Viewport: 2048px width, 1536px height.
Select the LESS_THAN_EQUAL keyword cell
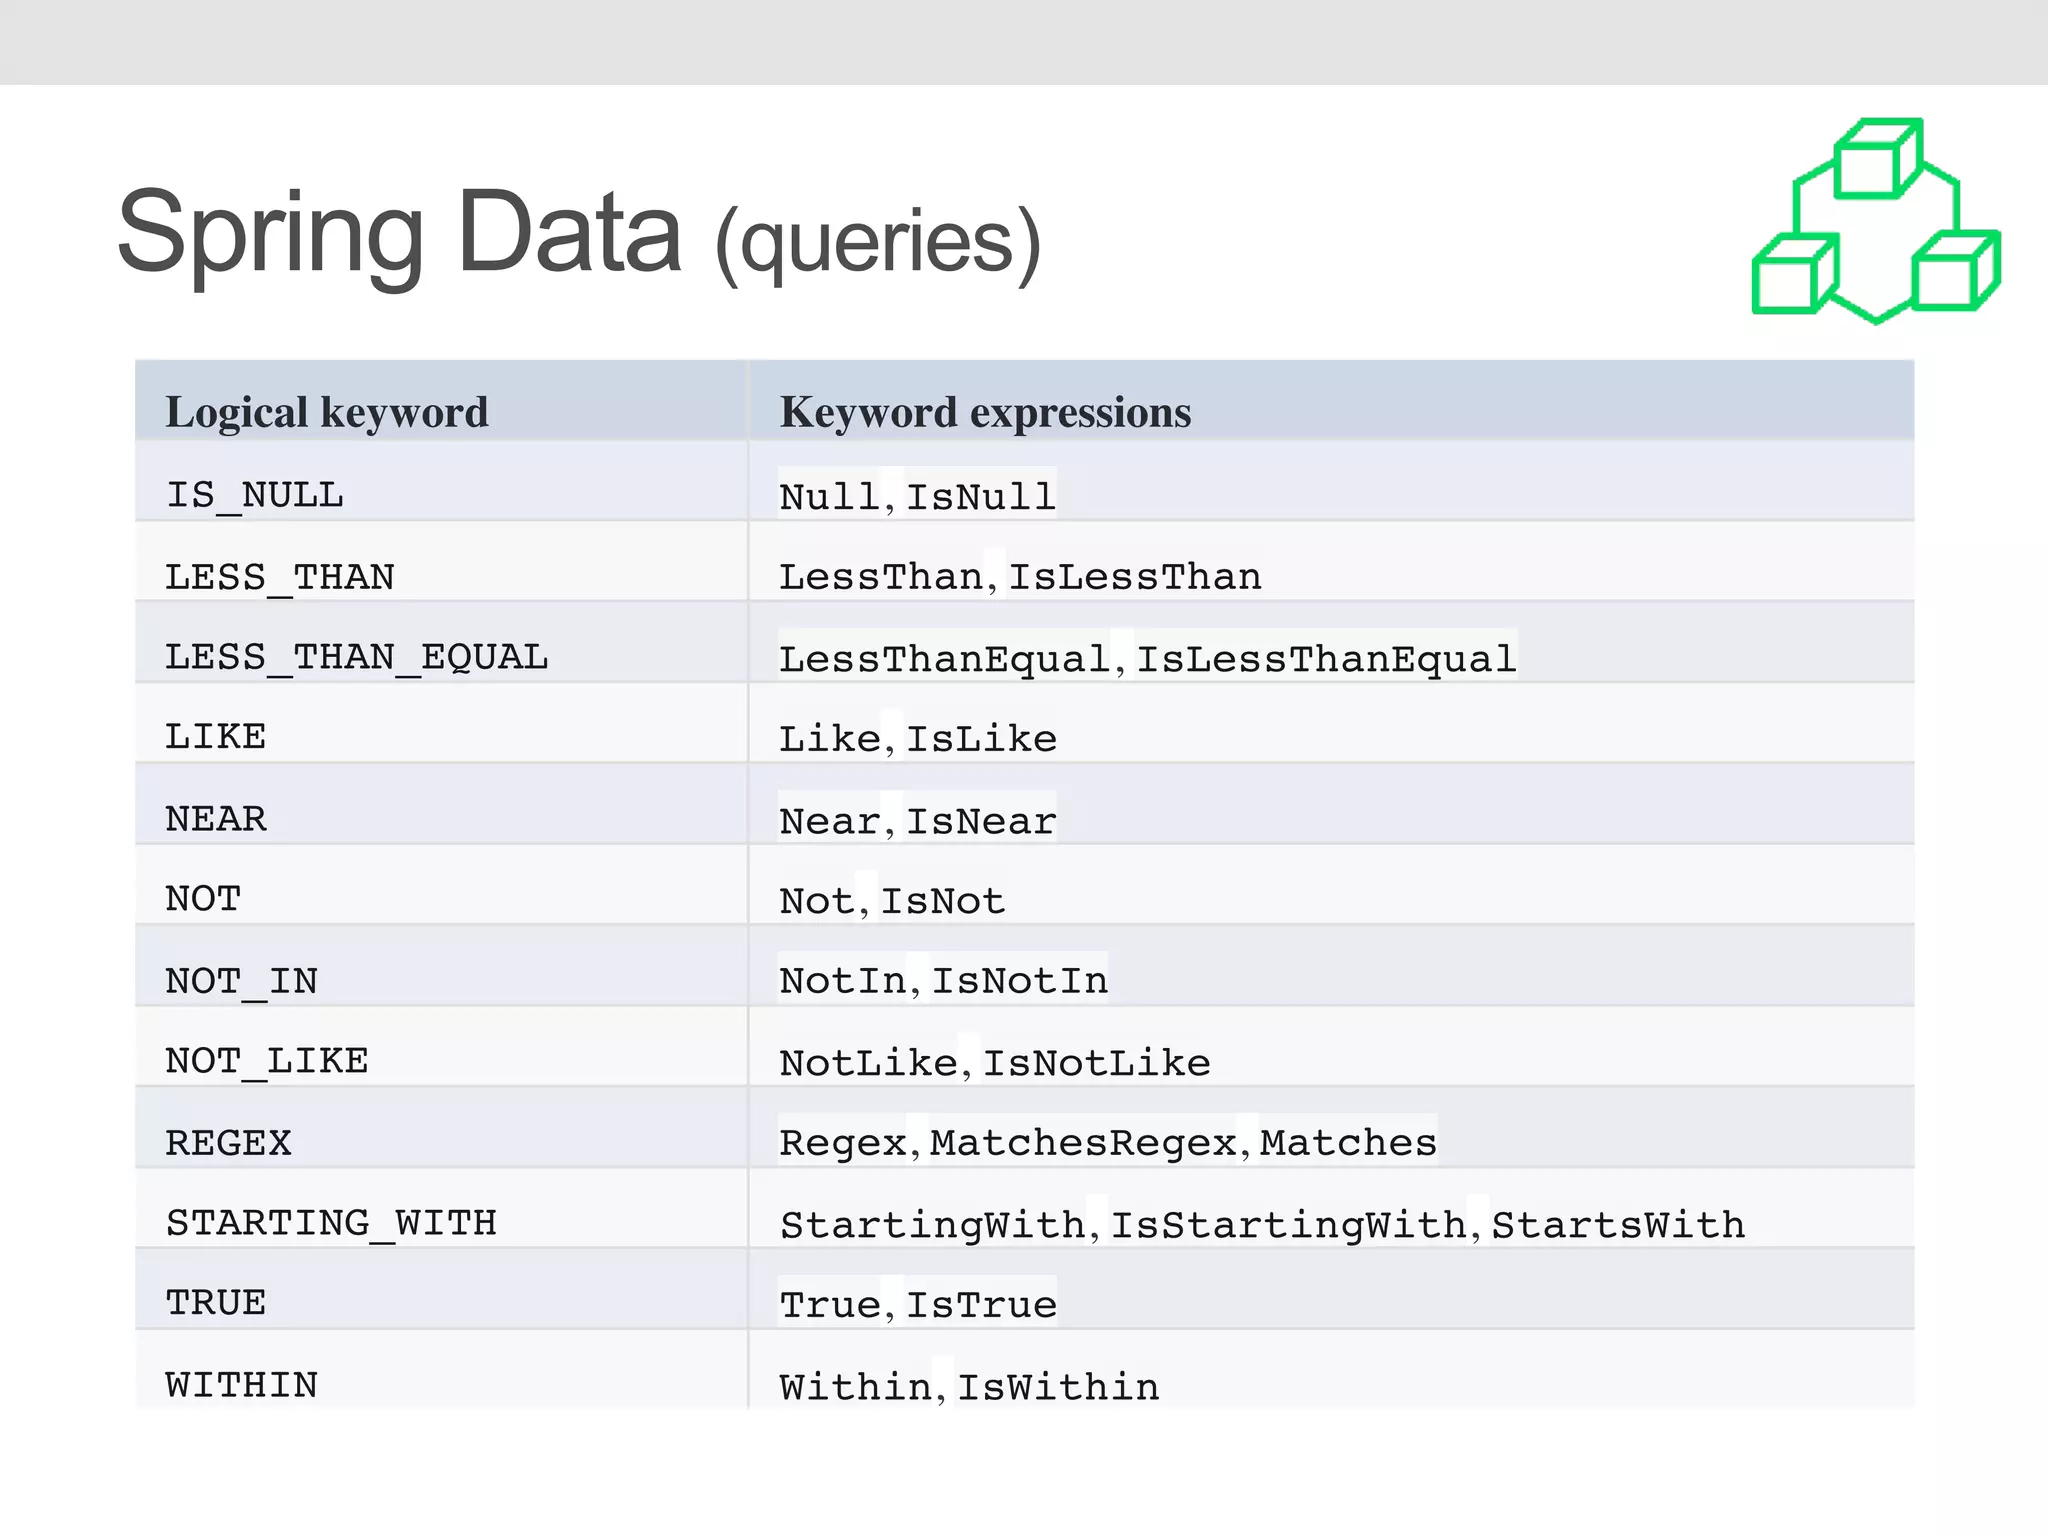pyautogui.click(x=442, y=643)
